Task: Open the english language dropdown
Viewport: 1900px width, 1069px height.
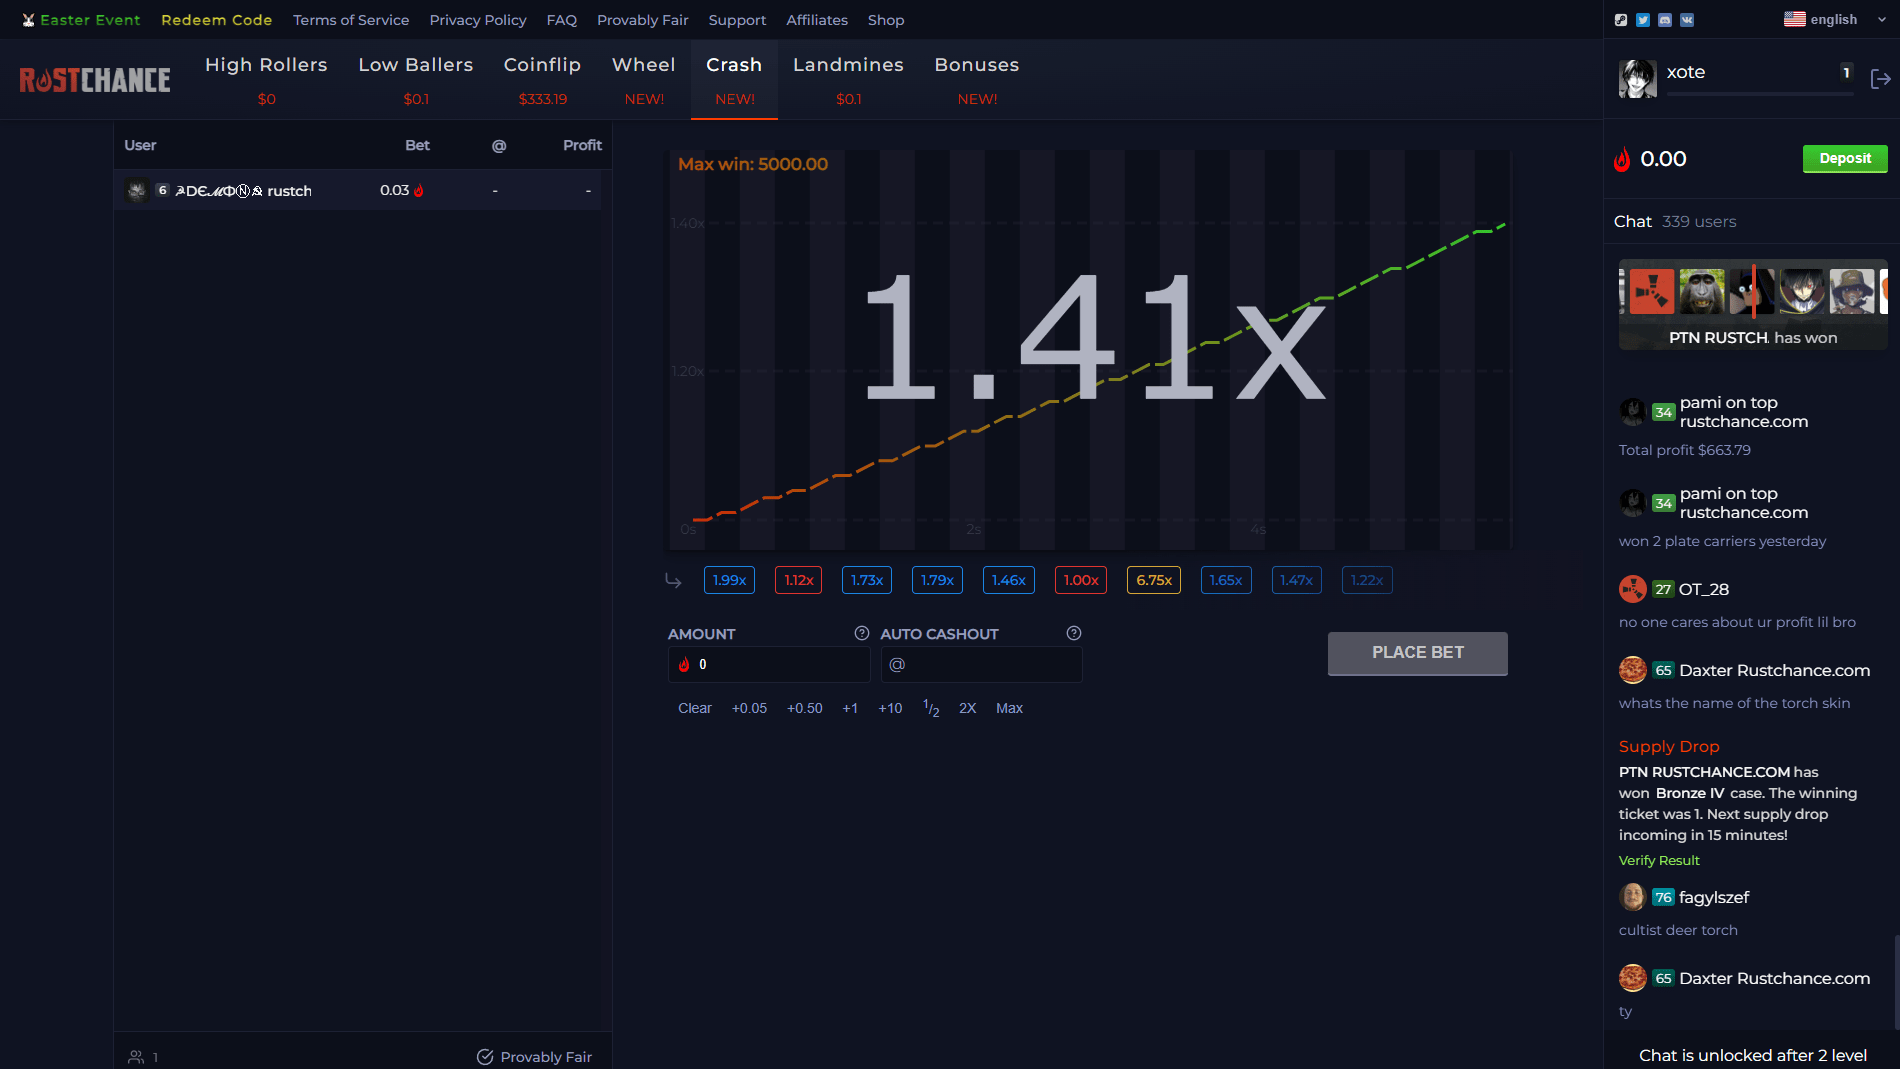Action: (x=1834, y=19)
